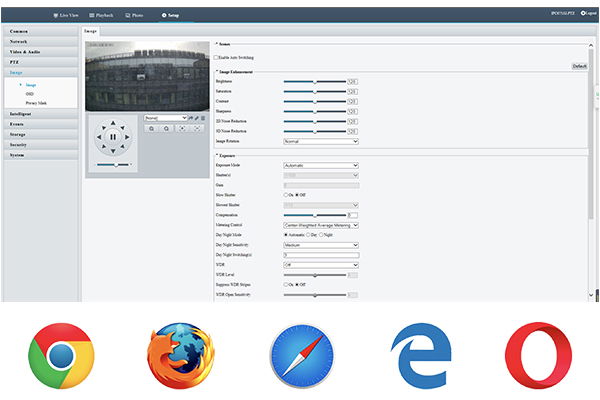
Task: Open the Common sidebar menu
Action: 41,31
